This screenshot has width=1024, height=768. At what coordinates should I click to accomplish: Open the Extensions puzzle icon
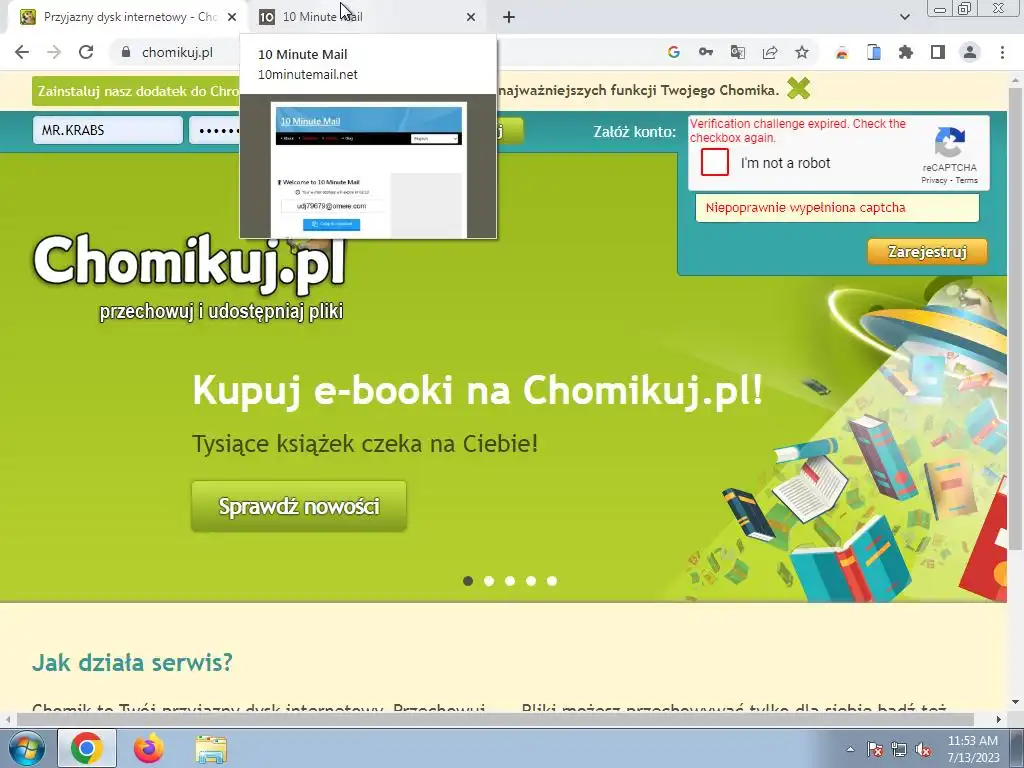[906, 52]
